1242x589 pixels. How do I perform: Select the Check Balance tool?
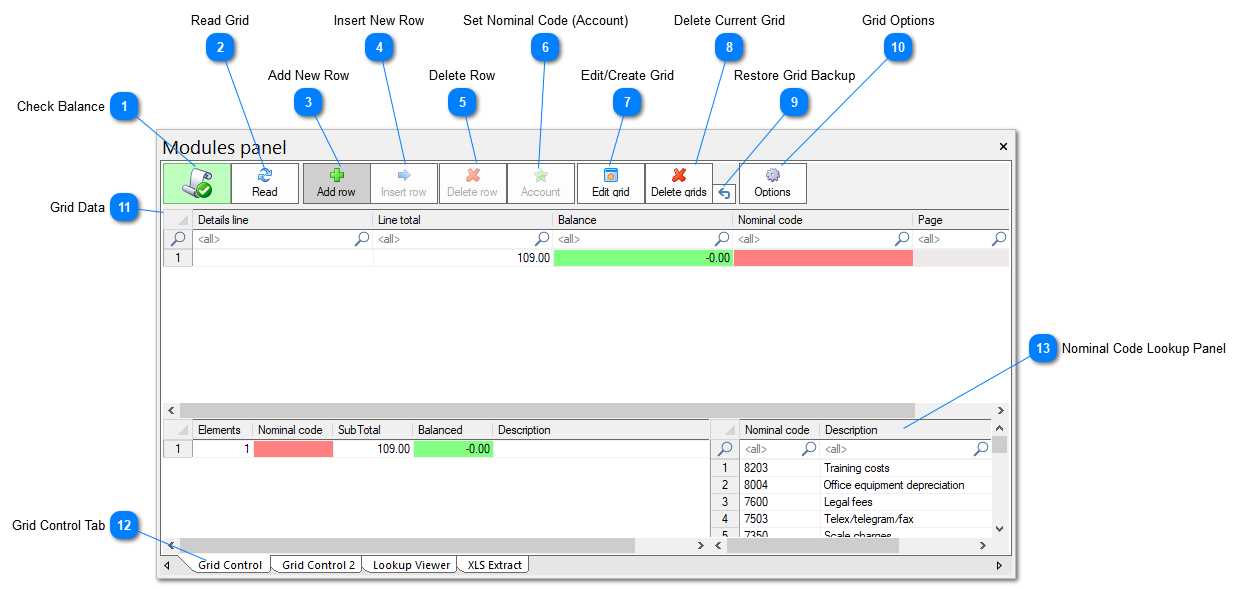(x=196, y=182)
